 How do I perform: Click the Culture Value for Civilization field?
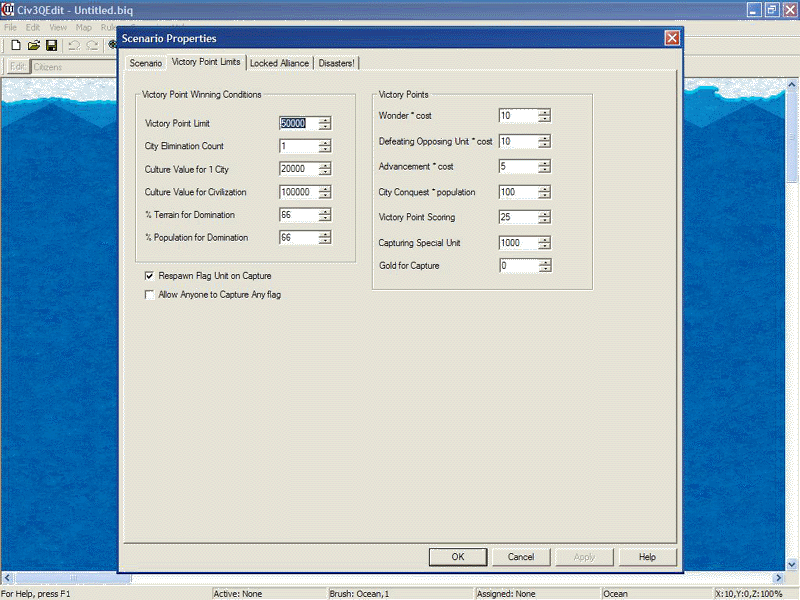coord(298,192)
